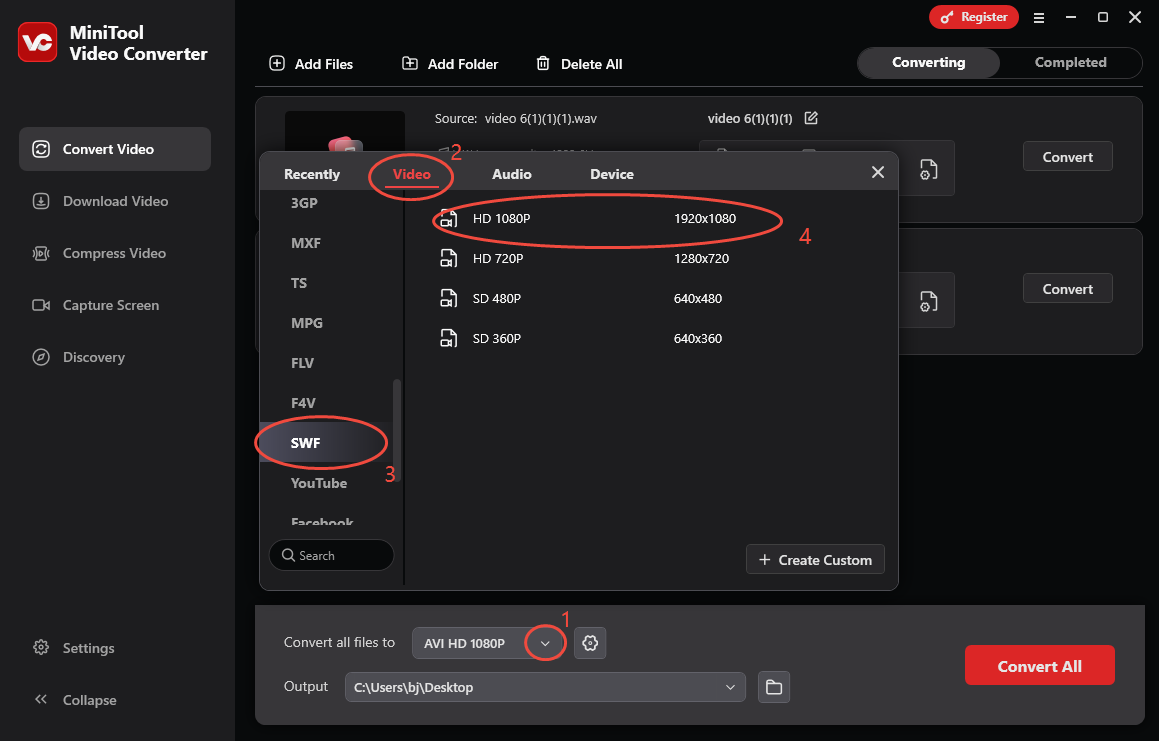The image size is (1159, 741).
Task: Browse output folder icon
Action: click(x=774, y=687)
